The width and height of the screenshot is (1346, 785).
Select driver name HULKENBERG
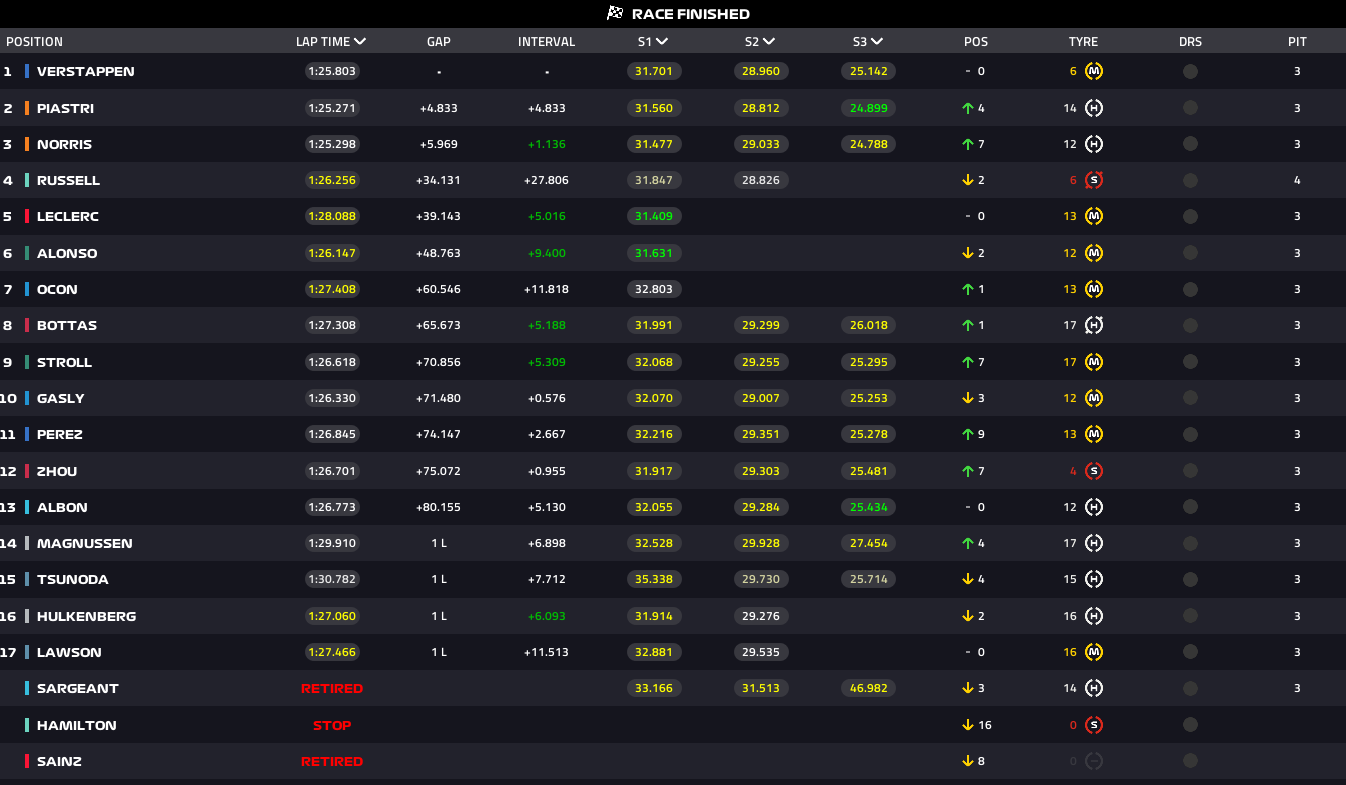tap(87, 616)
